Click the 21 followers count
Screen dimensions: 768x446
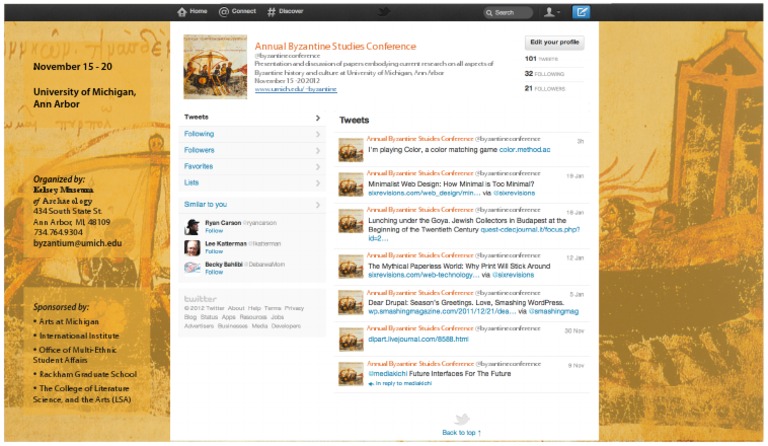pos(545,89)
